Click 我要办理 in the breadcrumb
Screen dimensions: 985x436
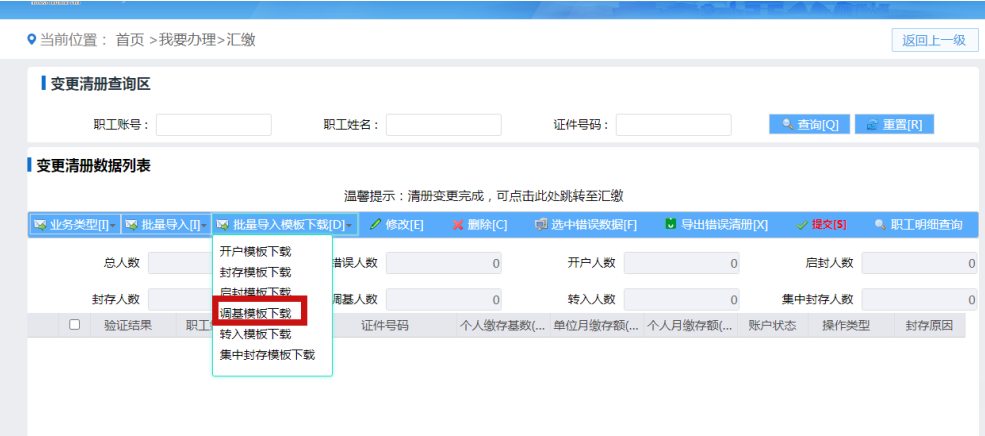(x=187, y=40)
